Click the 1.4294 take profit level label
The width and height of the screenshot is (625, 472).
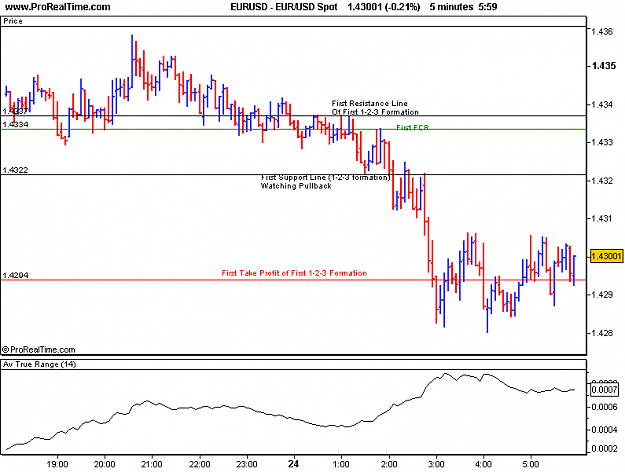point(15,275)
